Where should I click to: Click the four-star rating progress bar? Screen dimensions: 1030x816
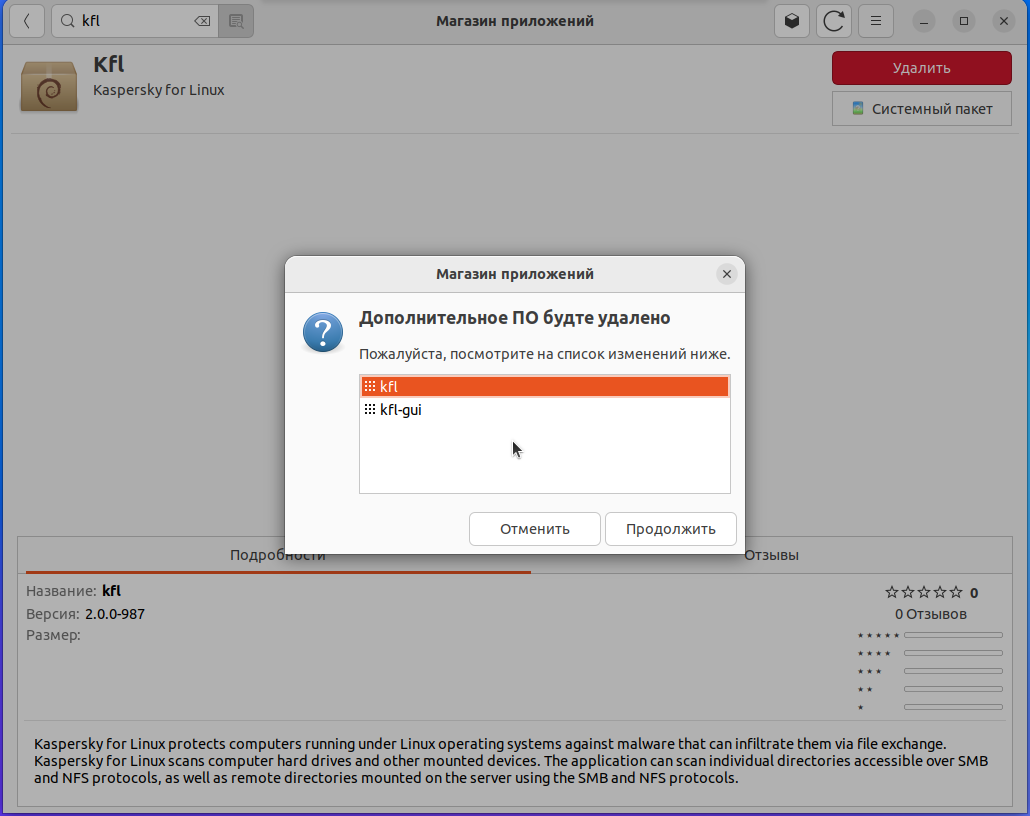click(x=953, y=653)
